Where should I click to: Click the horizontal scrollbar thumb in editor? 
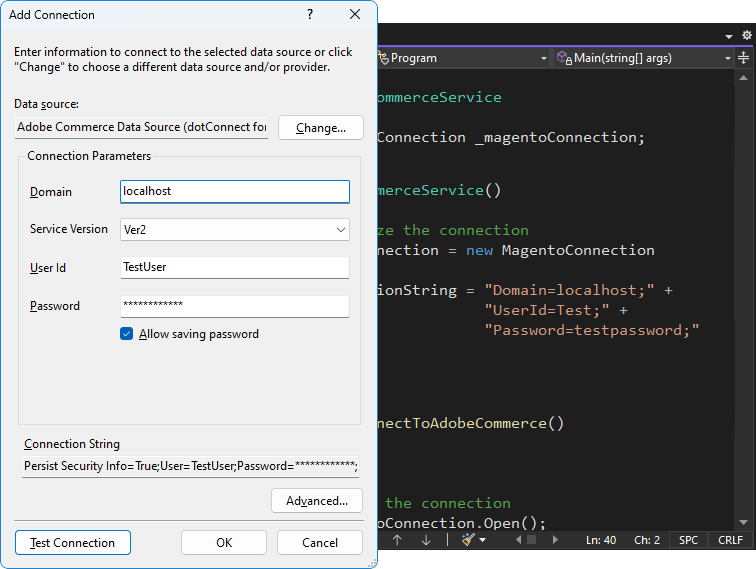click(531, 540)
